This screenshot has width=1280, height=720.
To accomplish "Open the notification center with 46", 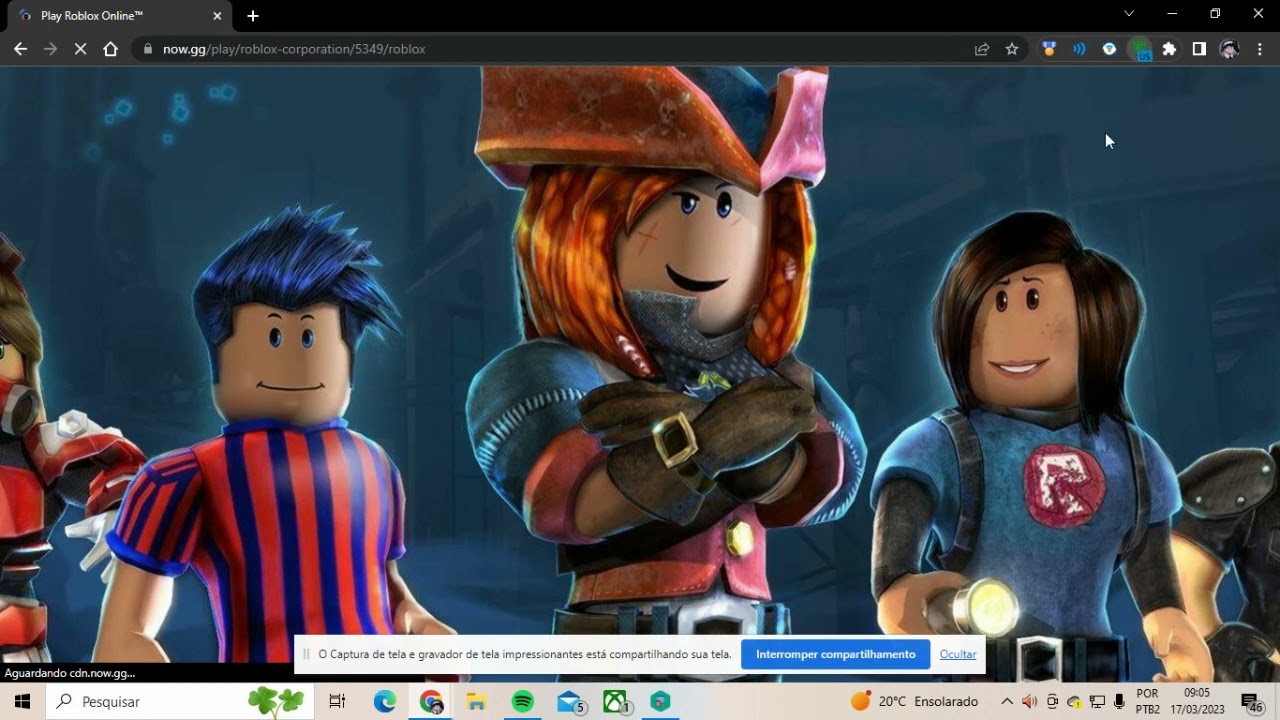I will [1252, 703].
